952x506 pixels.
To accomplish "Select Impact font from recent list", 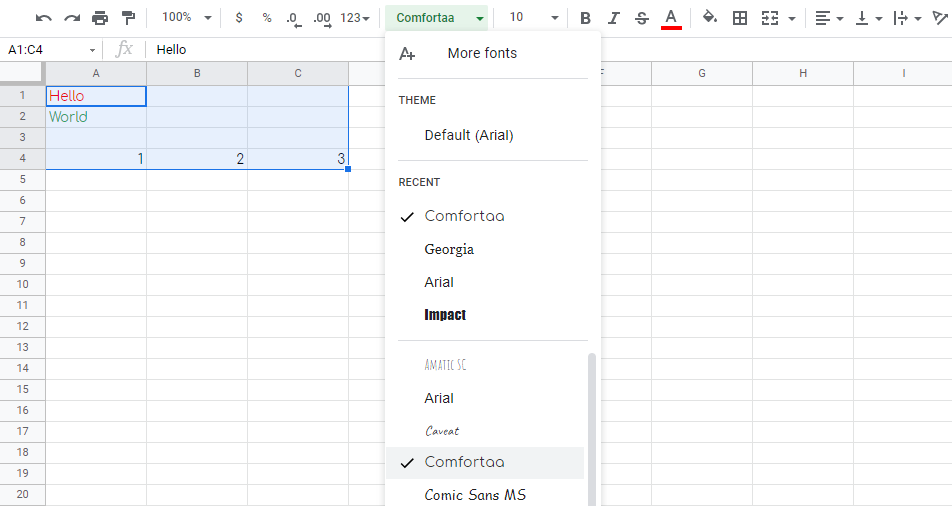I will click(445, 315).
